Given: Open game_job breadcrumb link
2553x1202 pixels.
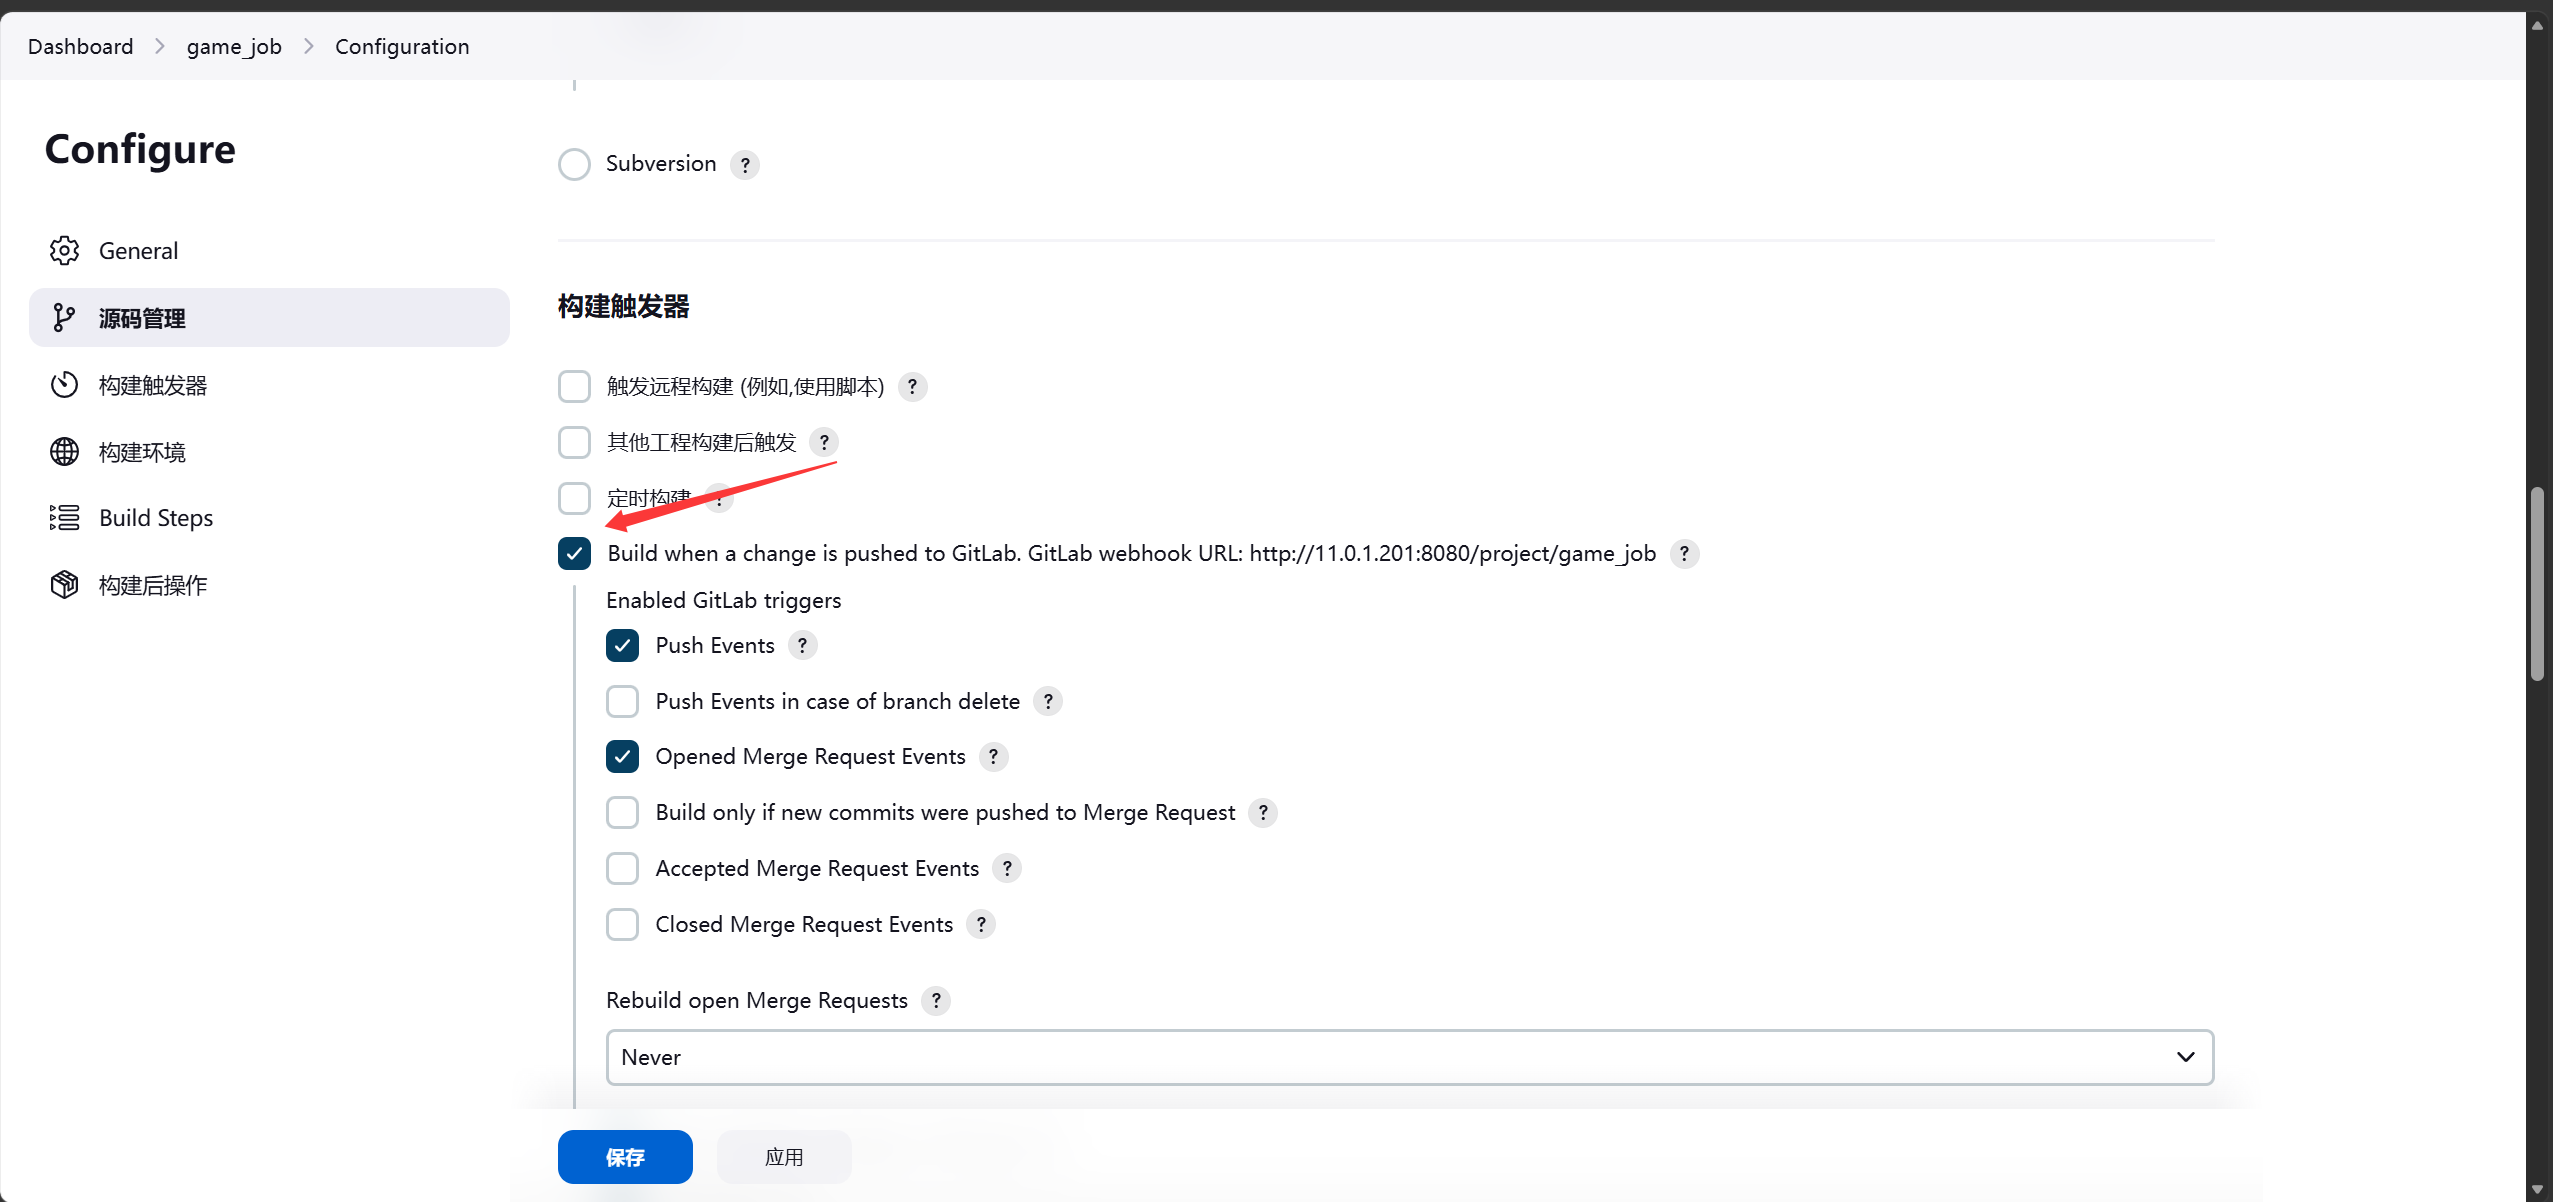Looking at the screenshot, I should [234, 46].
